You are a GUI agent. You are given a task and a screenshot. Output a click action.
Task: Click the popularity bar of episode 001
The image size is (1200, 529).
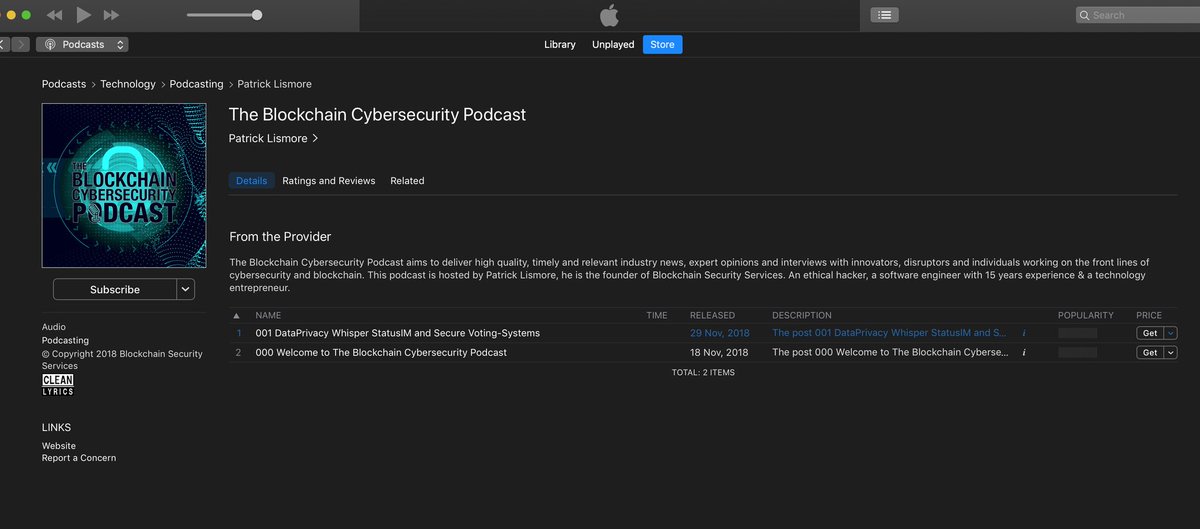[x=1078, y=333]
